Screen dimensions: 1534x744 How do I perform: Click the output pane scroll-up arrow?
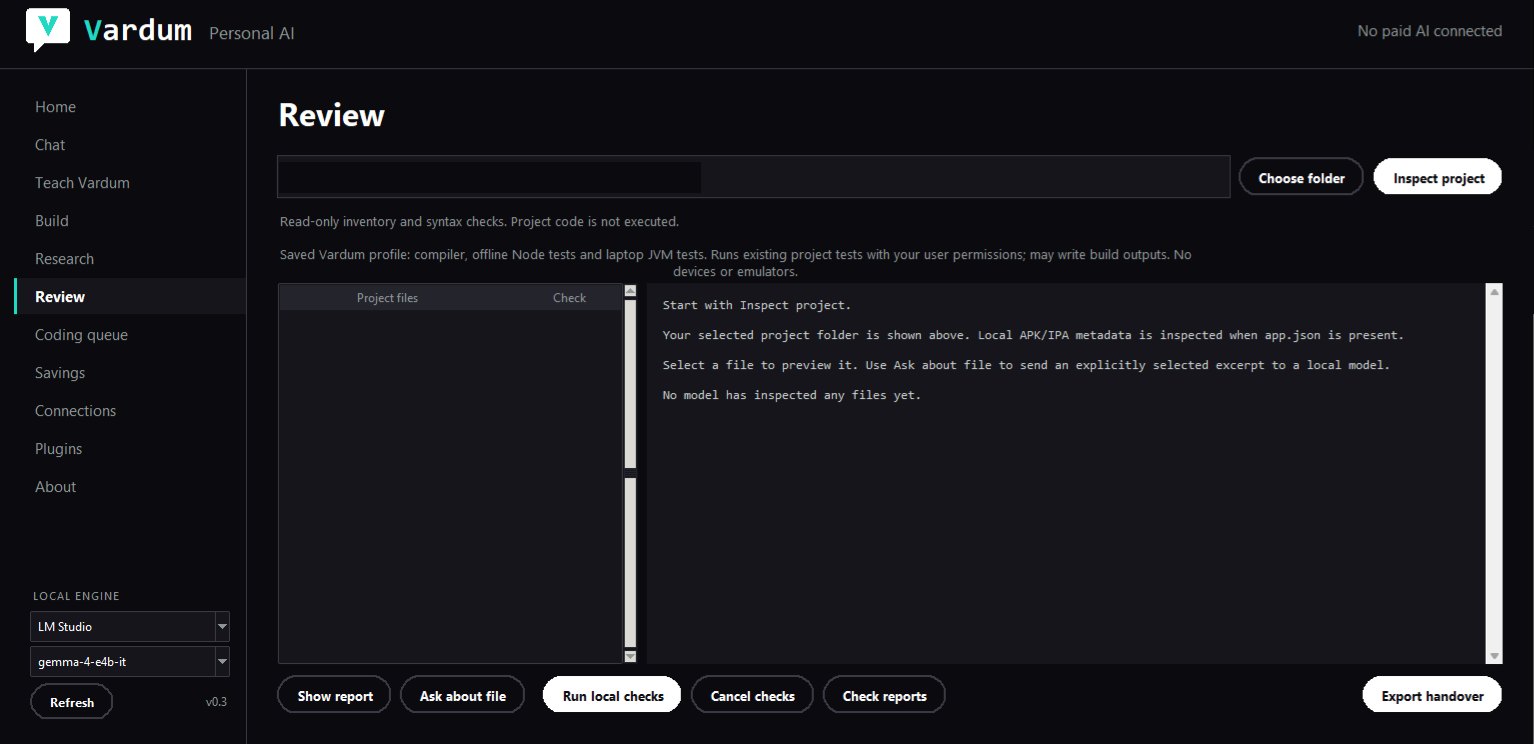1494,291
